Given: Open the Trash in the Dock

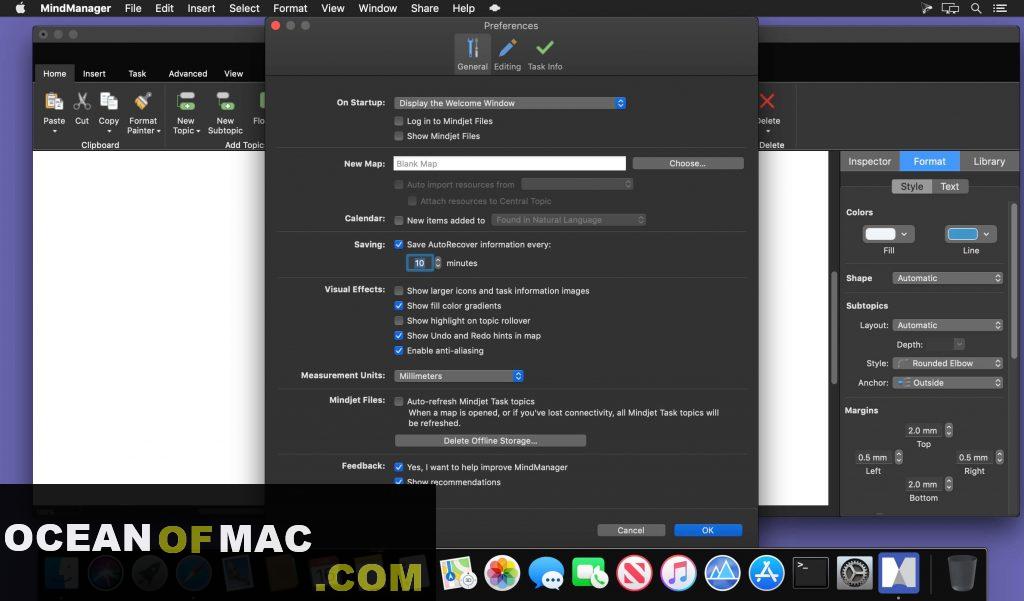Looking at the screenshot, I should tap(961, 573).
